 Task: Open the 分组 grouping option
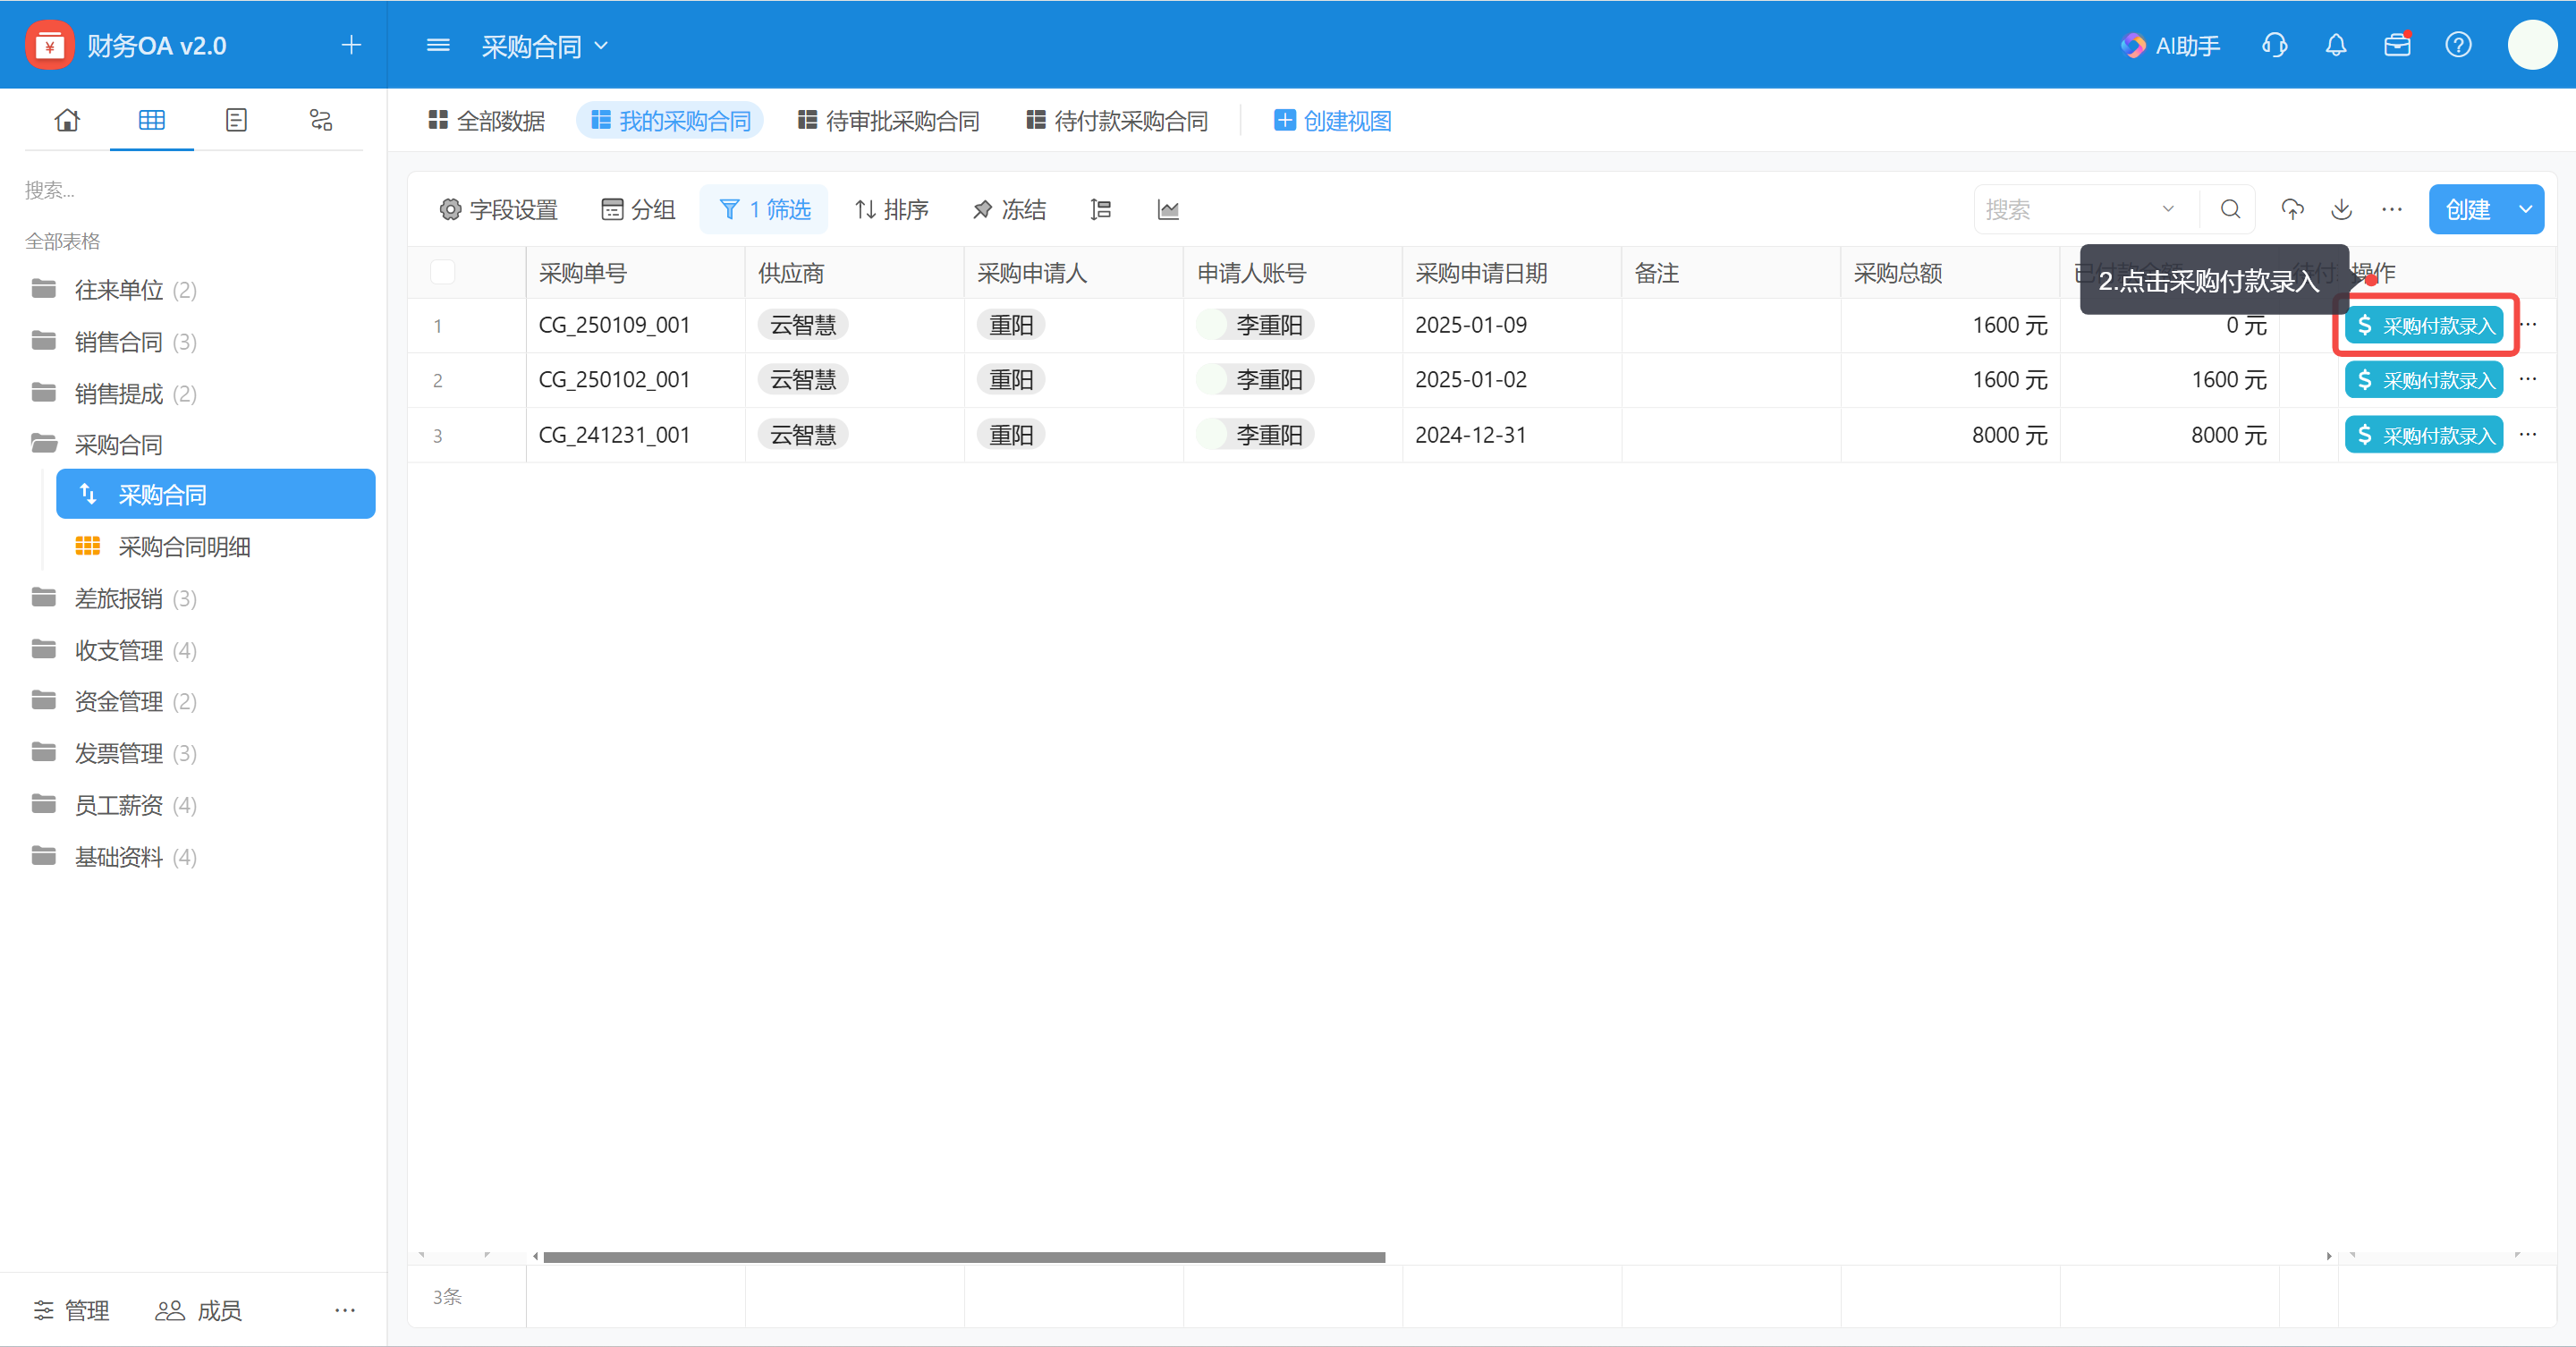[x=638, y=209]
